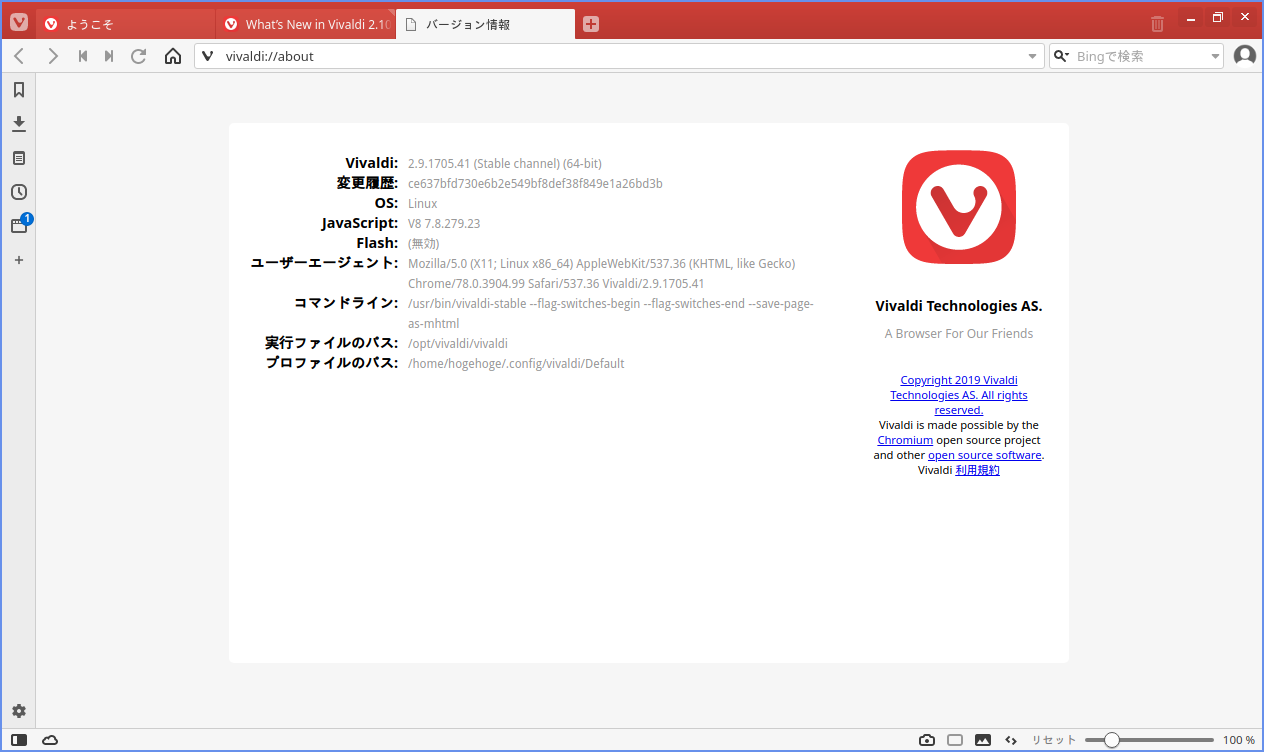This screenshot has width=1264, height=752.
Task: Open a new tab
Action: click(591, 24)
